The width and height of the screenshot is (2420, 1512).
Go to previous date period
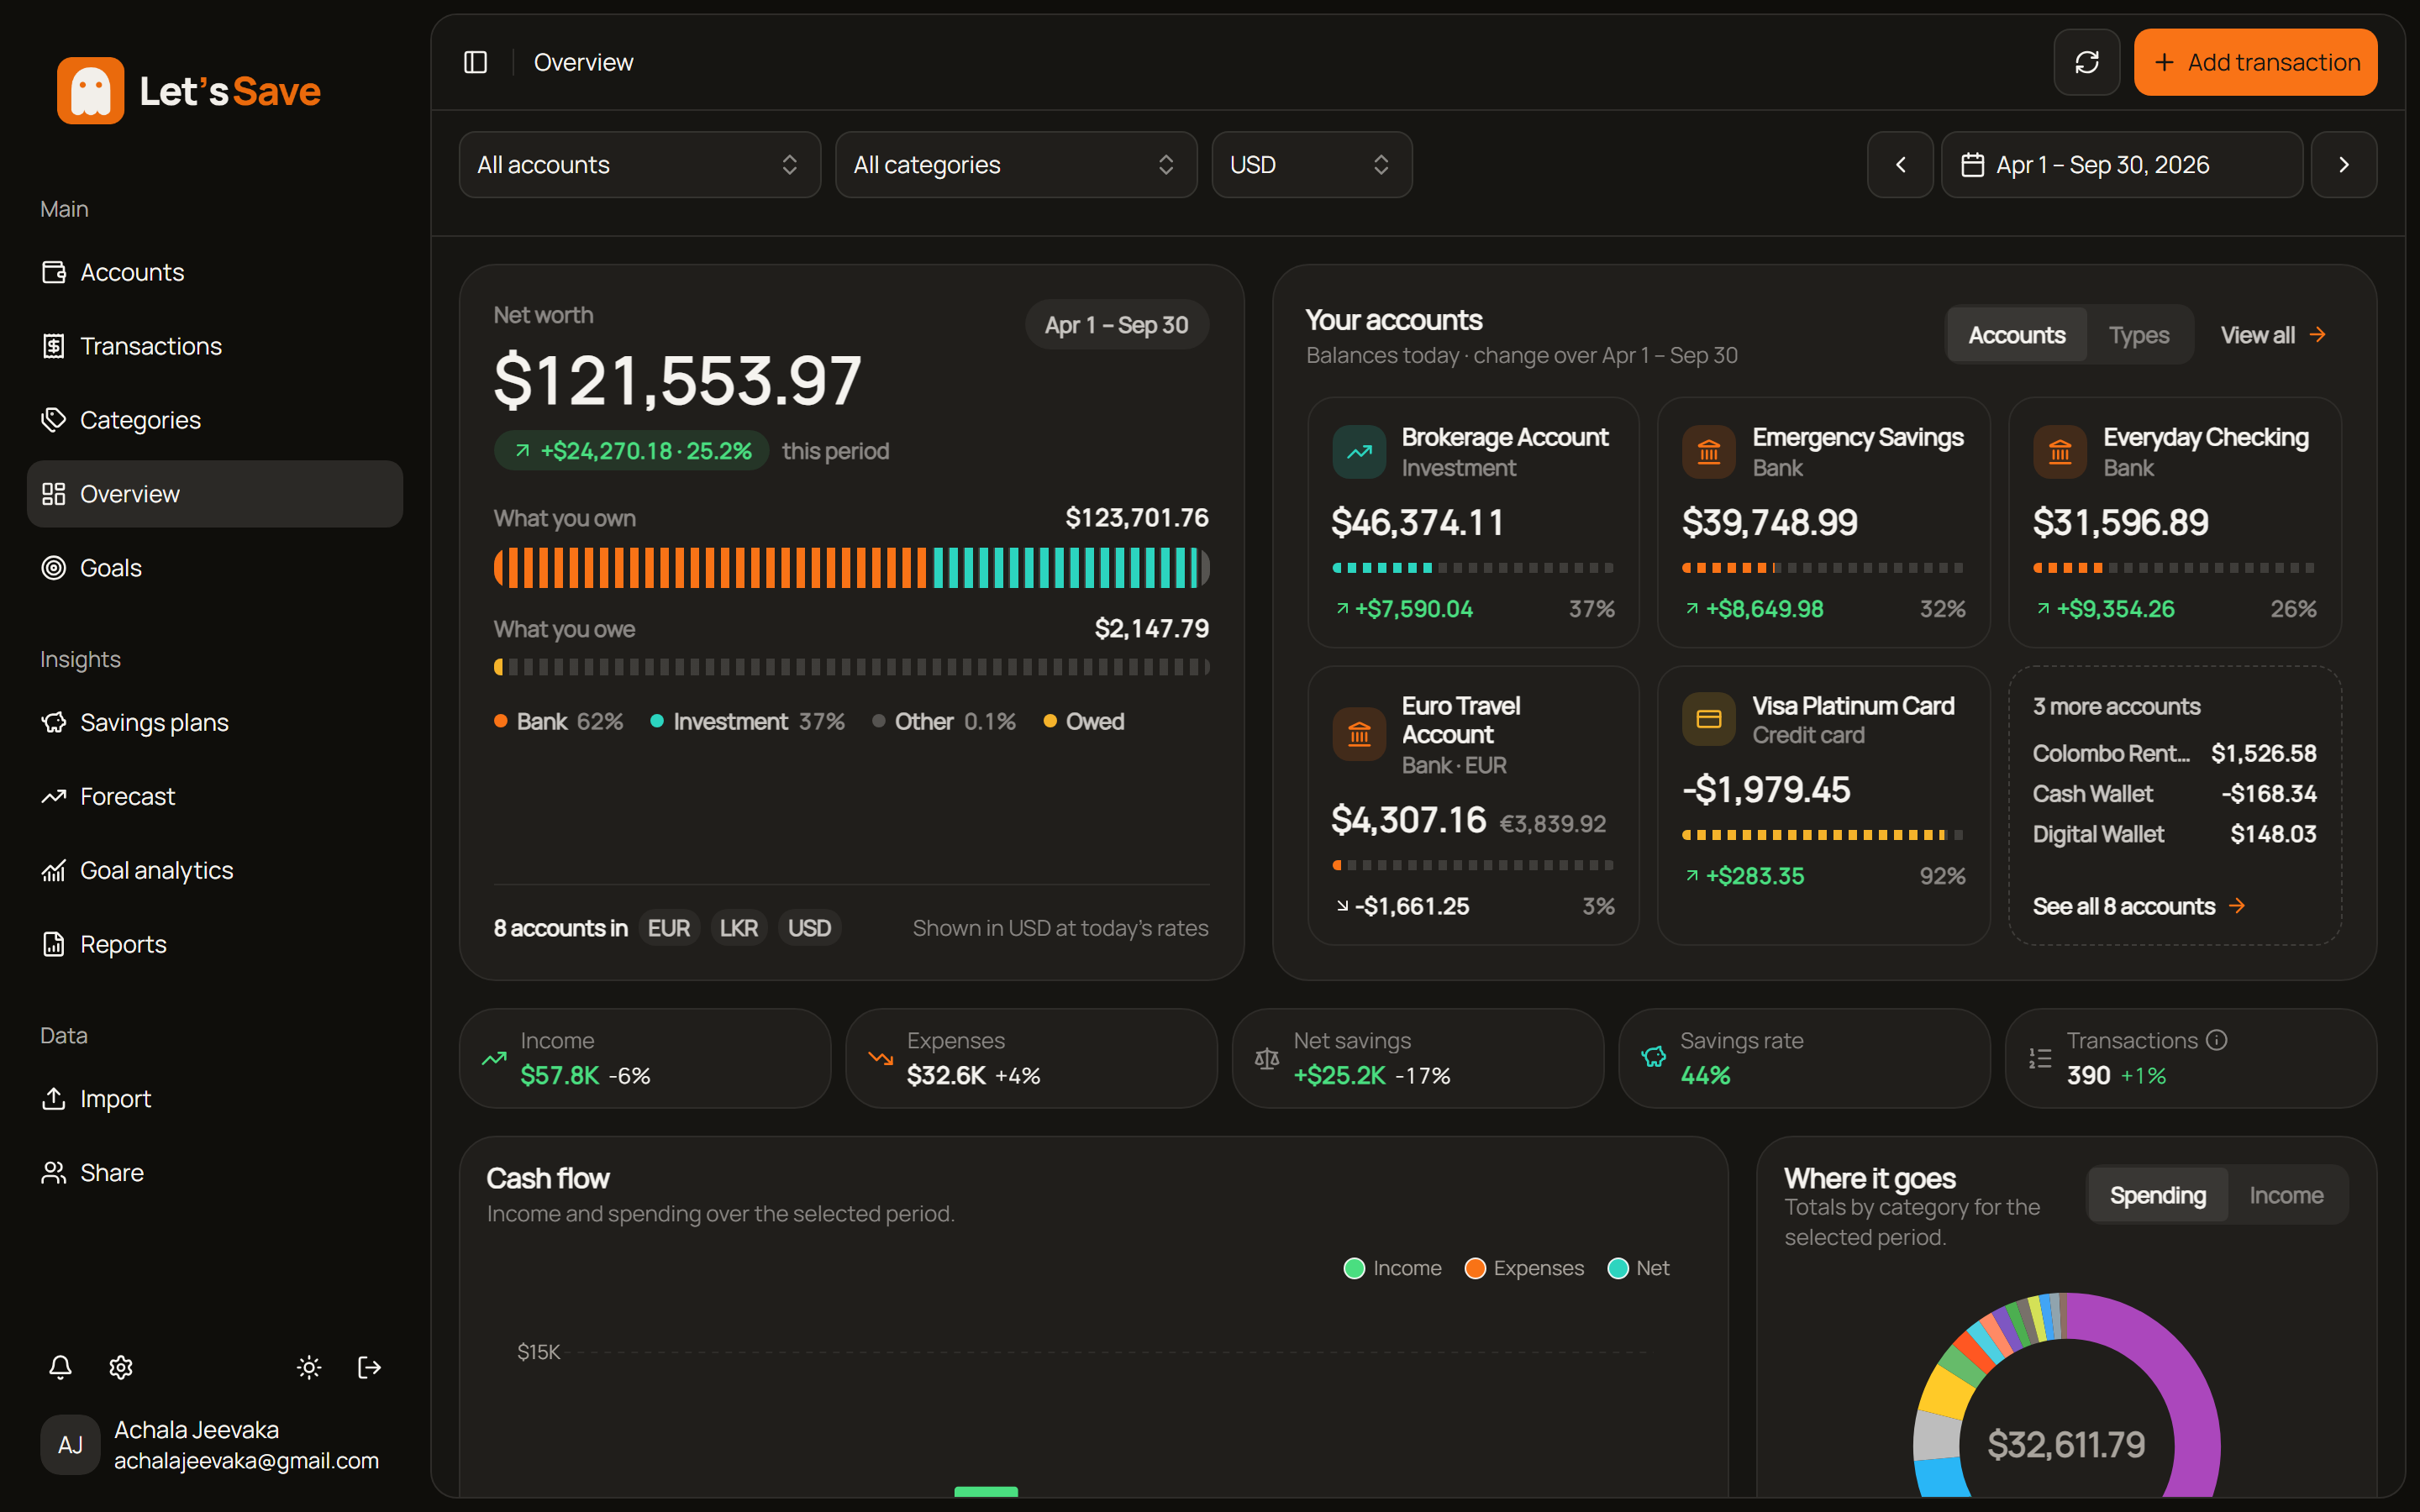[x=1900, y=165]
